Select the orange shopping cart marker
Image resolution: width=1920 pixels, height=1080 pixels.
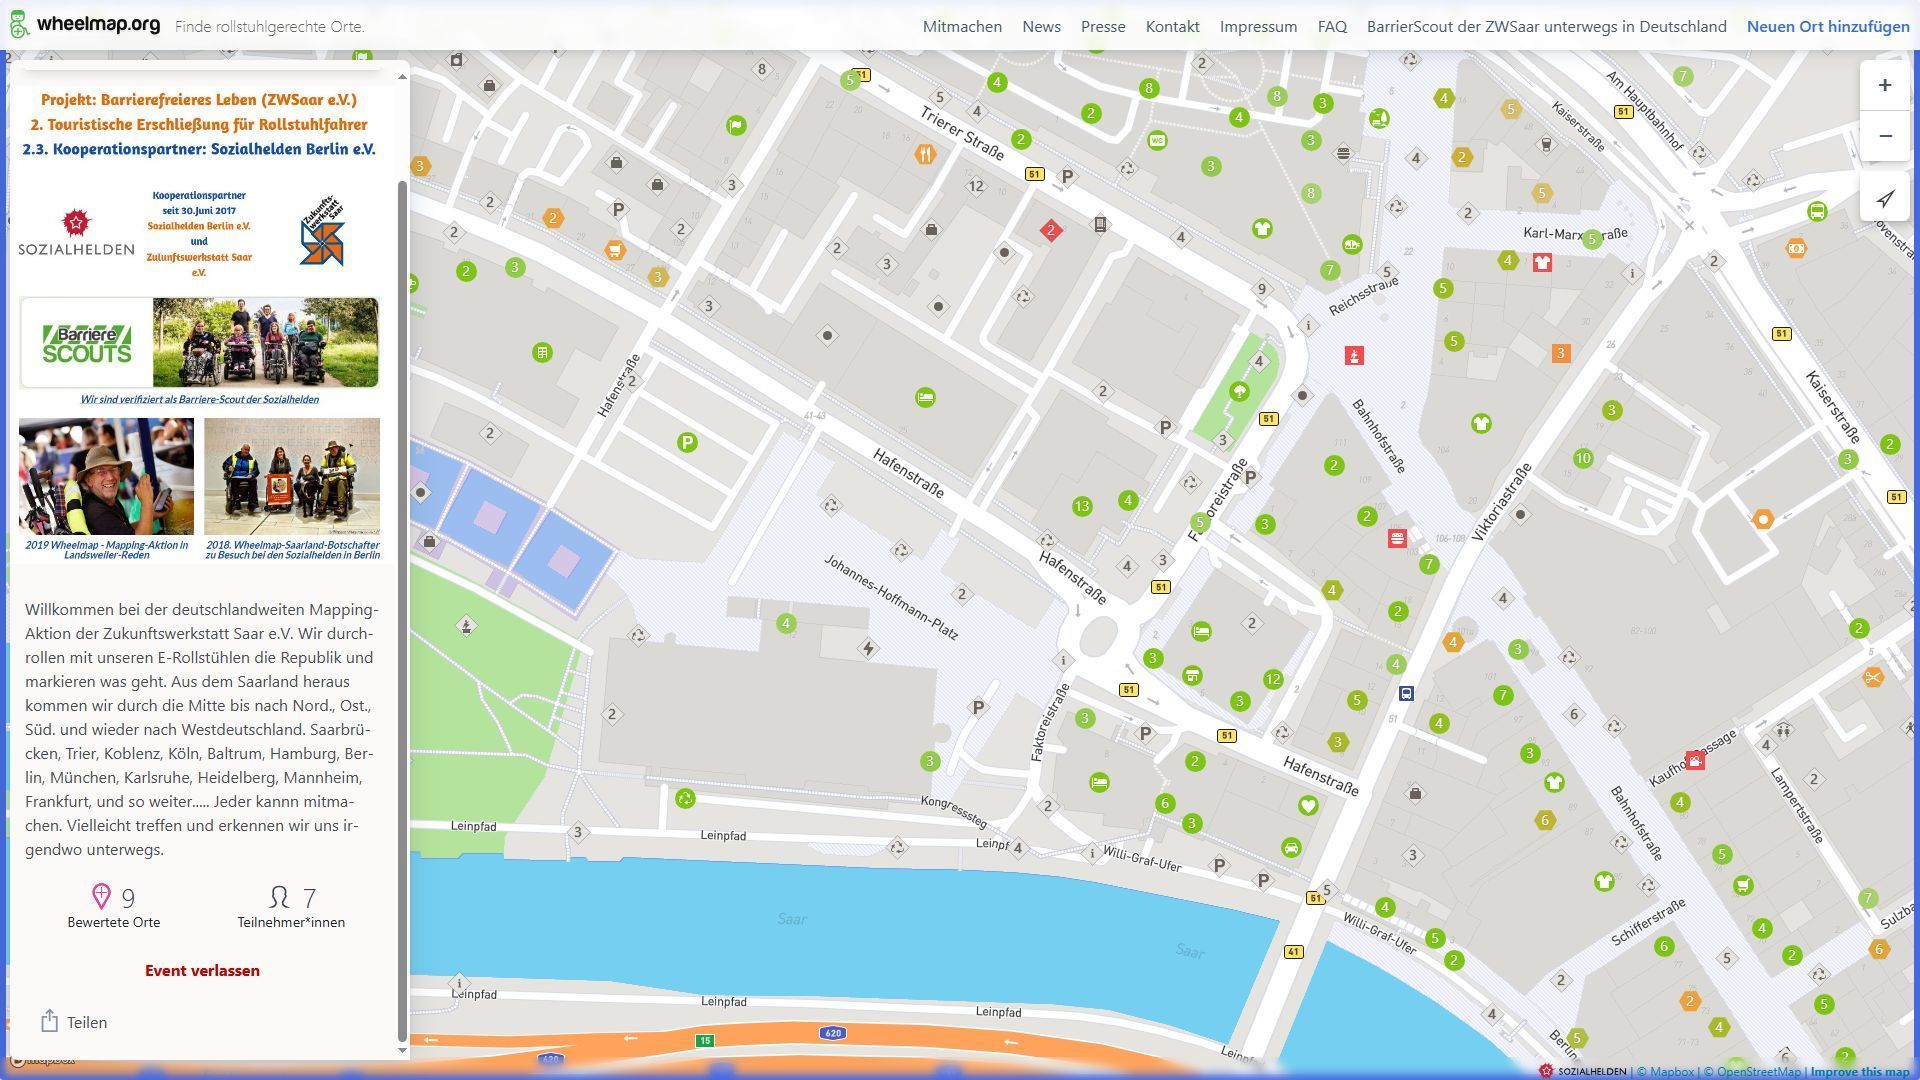(x=614, y=250)
